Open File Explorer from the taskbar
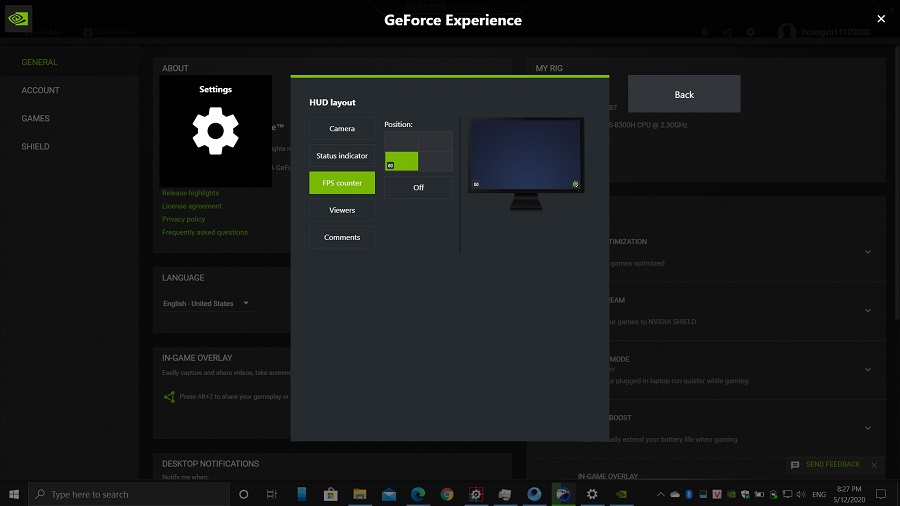This screenshot has width=900, height=506. pyautogui.click(x=360, y=494)
